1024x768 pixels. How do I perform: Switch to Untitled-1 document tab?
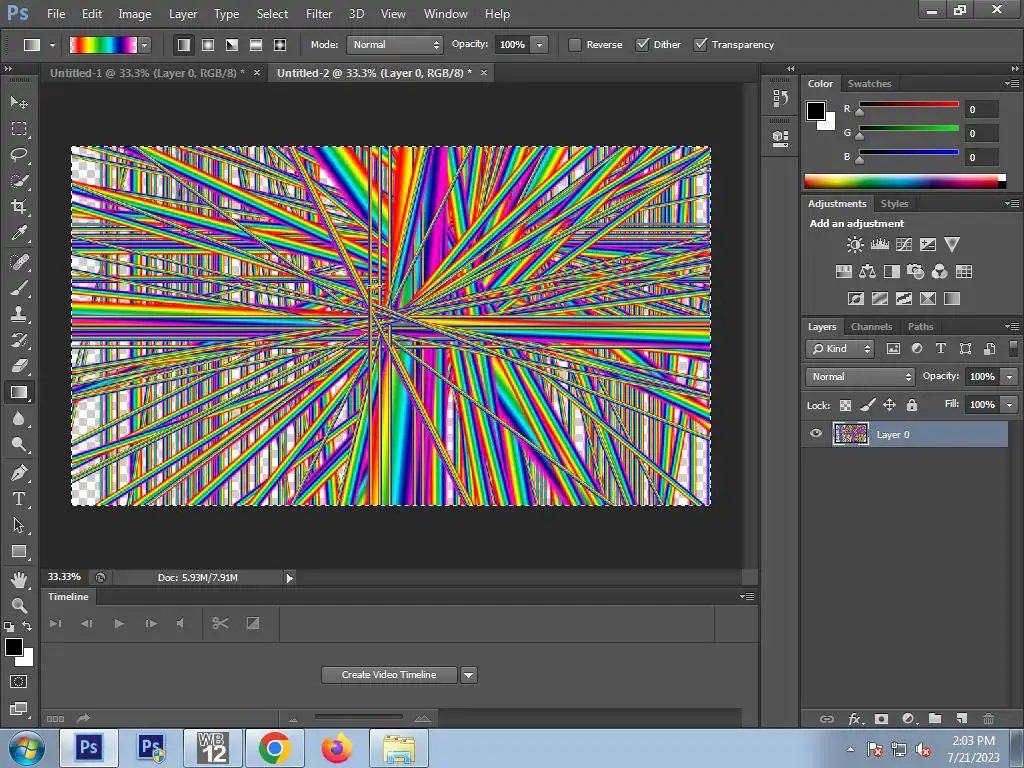pyautogui.click(x=147, y=73)
